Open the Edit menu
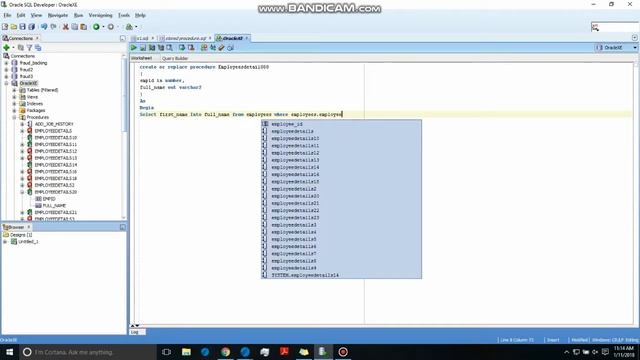This screenshot has height=360, width=640. (x=21, y=15)
